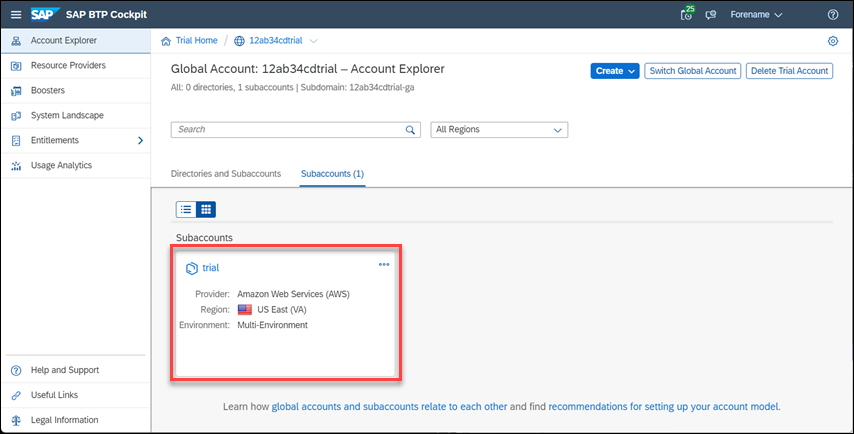
Task: Expand the 12ab34cdtrial breadcrumb dropdown arrow
Action: [x=313, y=41]
